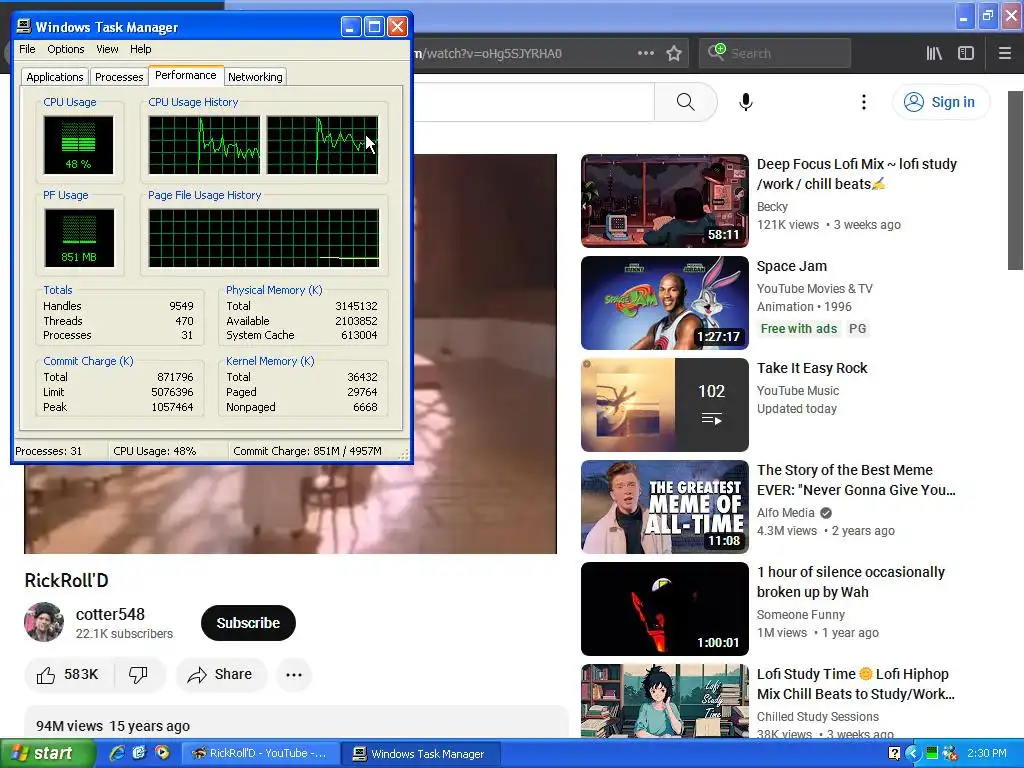This screenshot has height=768, width=1024.
Task: Click the cotter548 channel avatar
Action: (44, 622)
